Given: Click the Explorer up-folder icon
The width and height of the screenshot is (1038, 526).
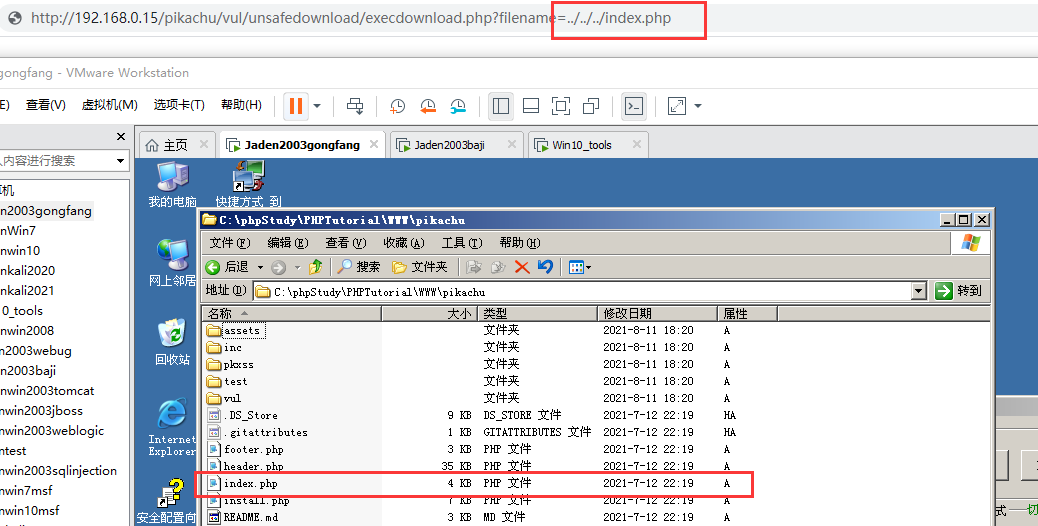Looking at the screenshot, I should pyautogui.click(x=316, y=267).
